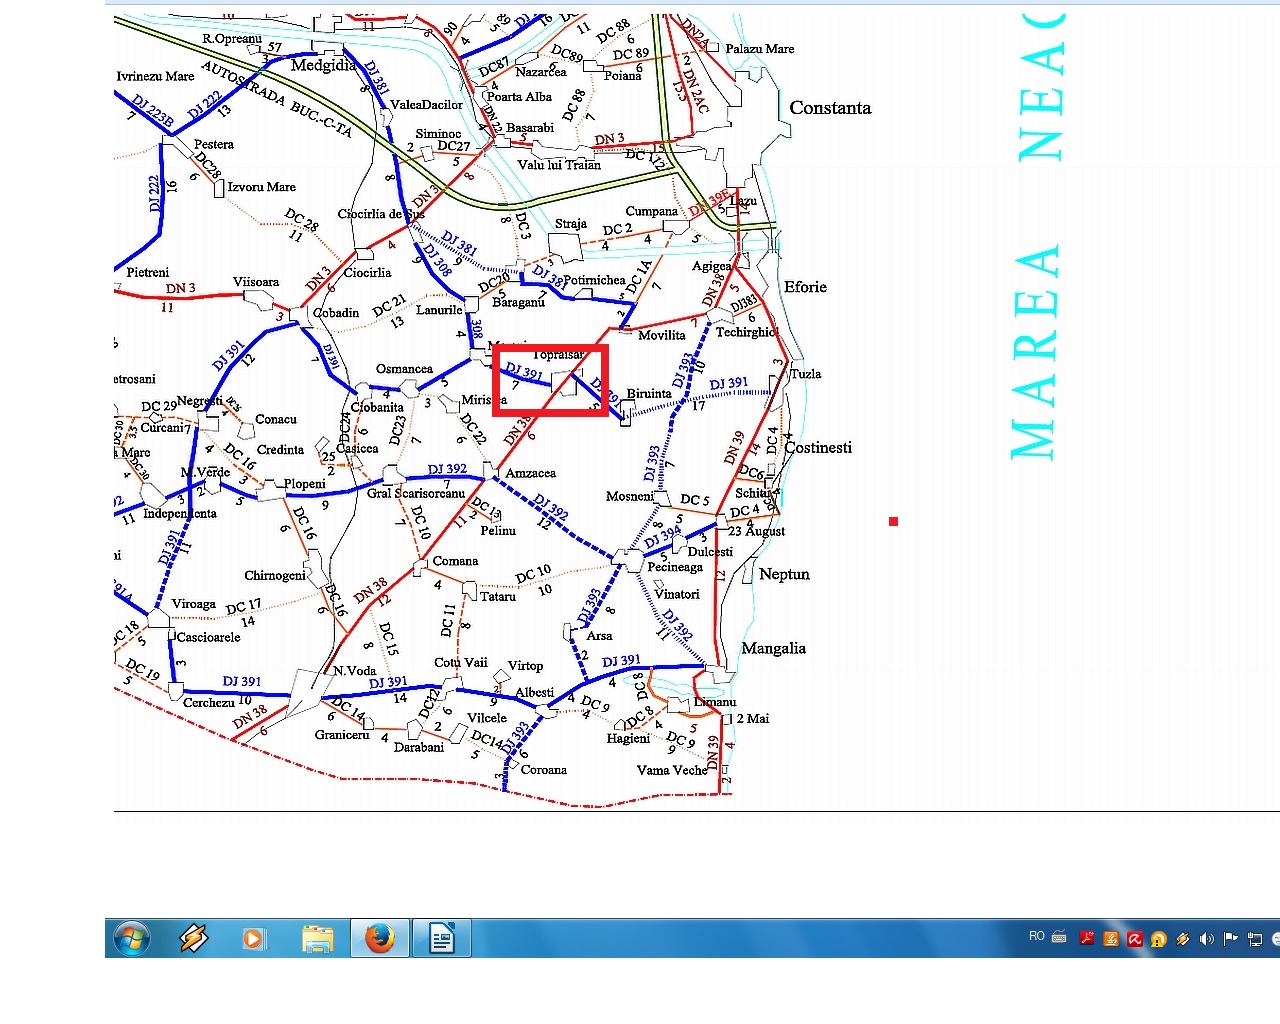This screenshot has height=1024, width=1280.
Task: Click the Constanta label on the map
Action: point(830,108)
